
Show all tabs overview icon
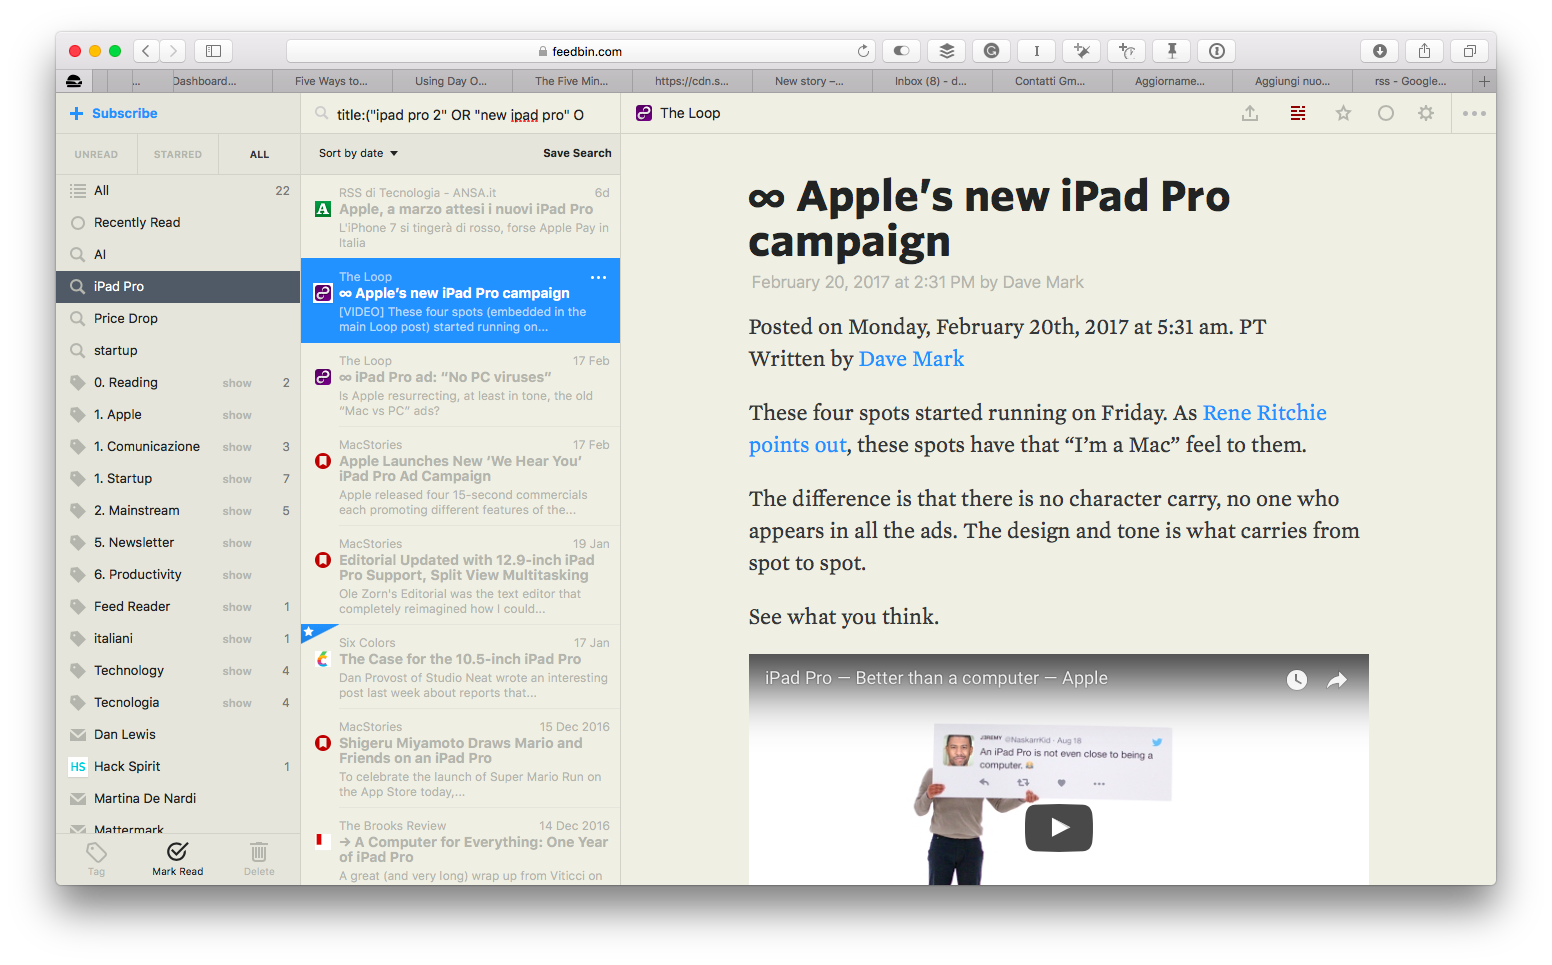click(x=1469, y=51)
